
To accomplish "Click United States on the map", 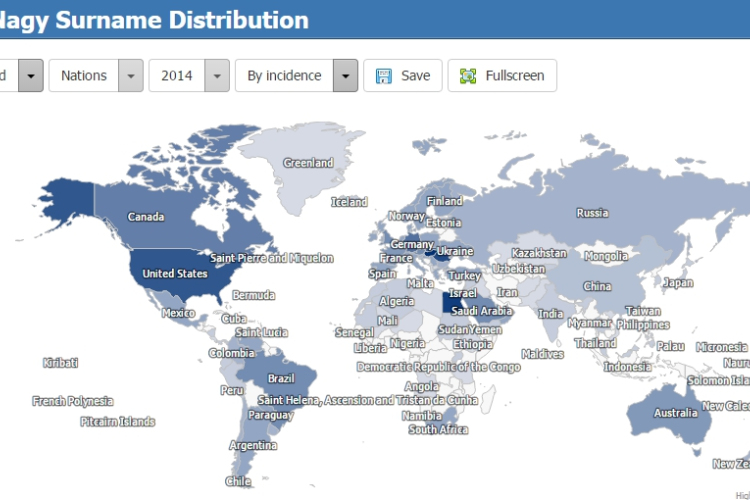I will click(x=174, y=273).
